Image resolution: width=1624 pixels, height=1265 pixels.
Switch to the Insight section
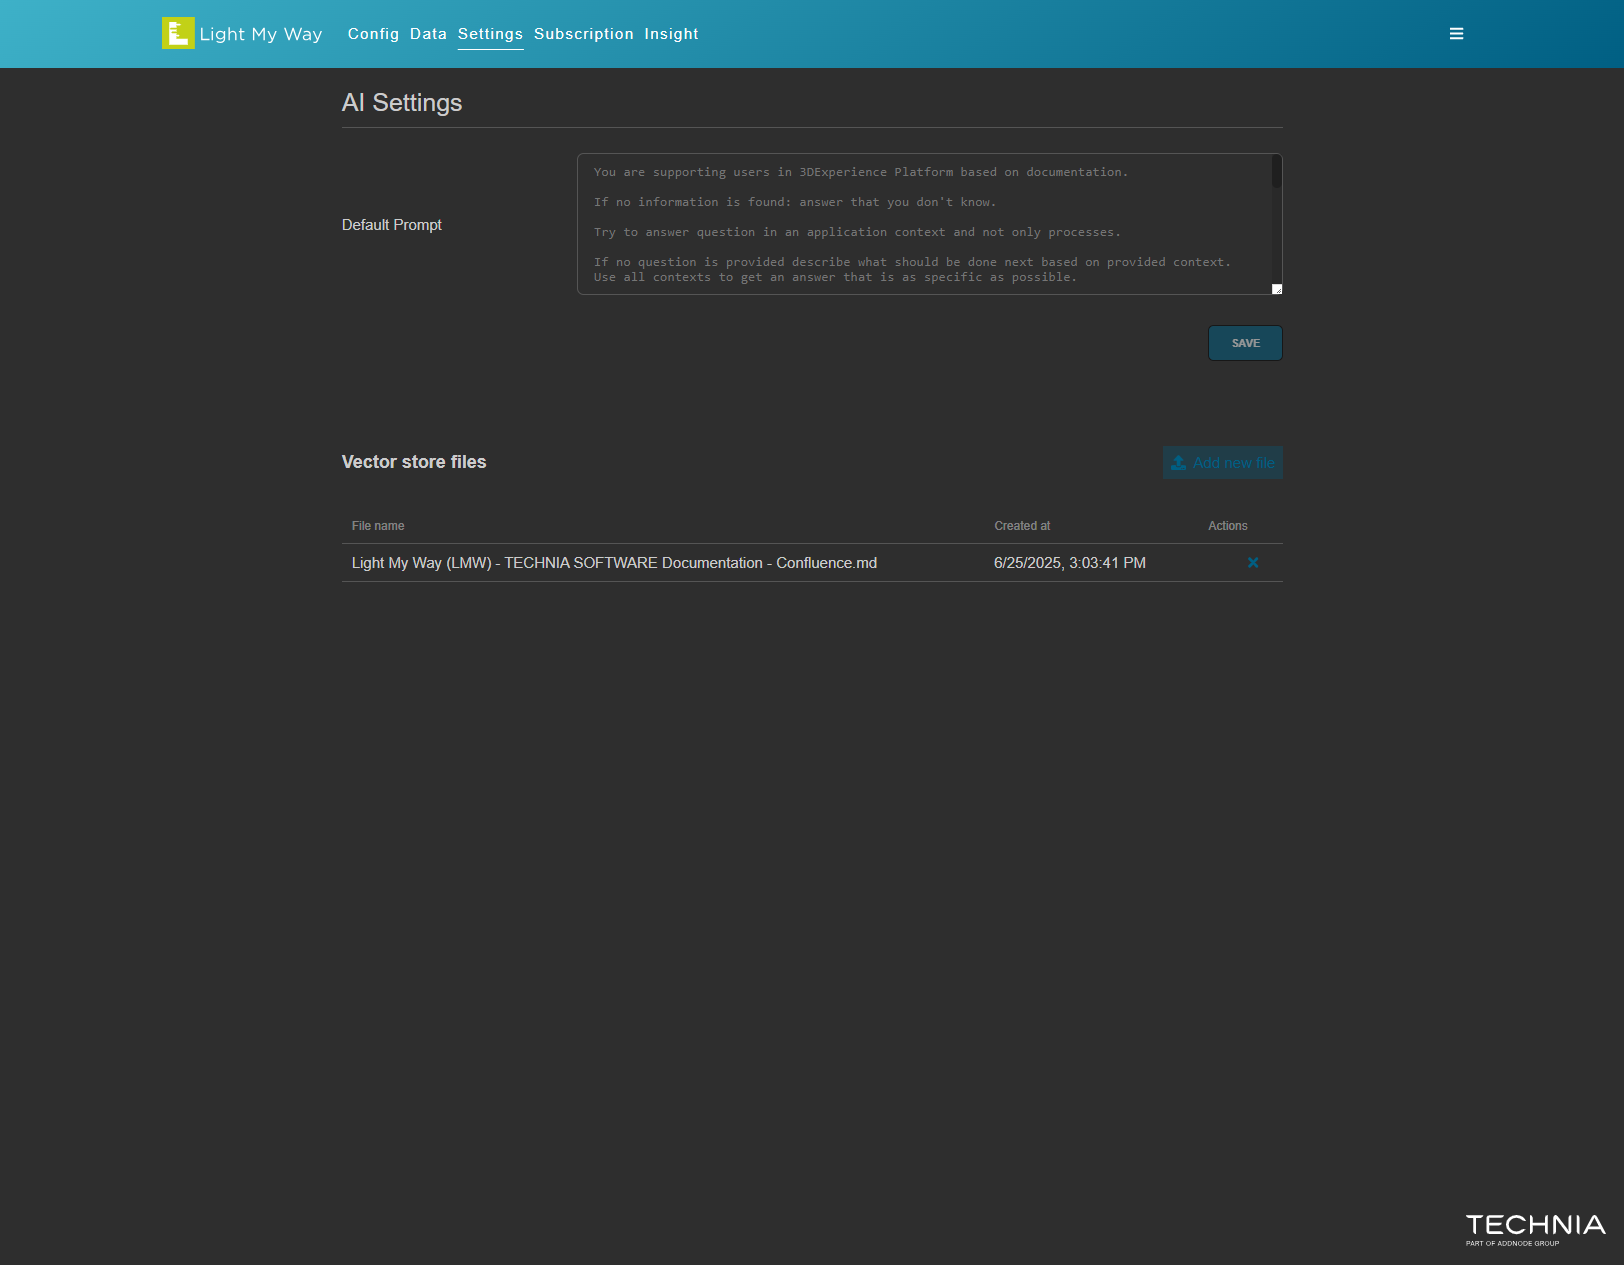pyautogui.click(x=671, y=34)
